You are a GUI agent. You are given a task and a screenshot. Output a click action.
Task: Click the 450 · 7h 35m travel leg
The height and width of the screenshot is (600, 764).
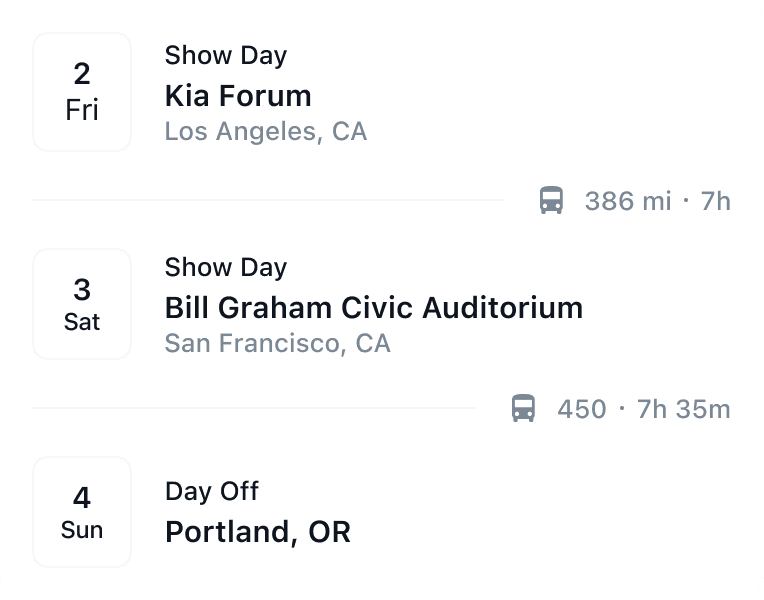point(643,409)
